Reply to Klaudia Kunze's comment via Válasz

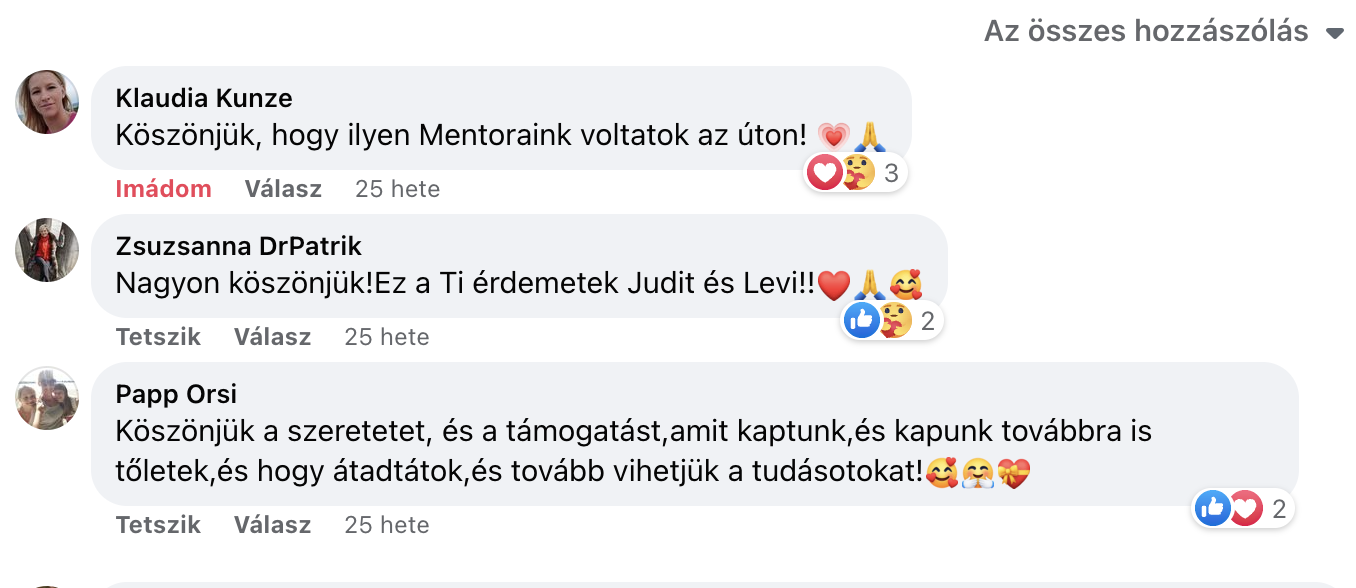pyautogui.click(x=283, y=189)
